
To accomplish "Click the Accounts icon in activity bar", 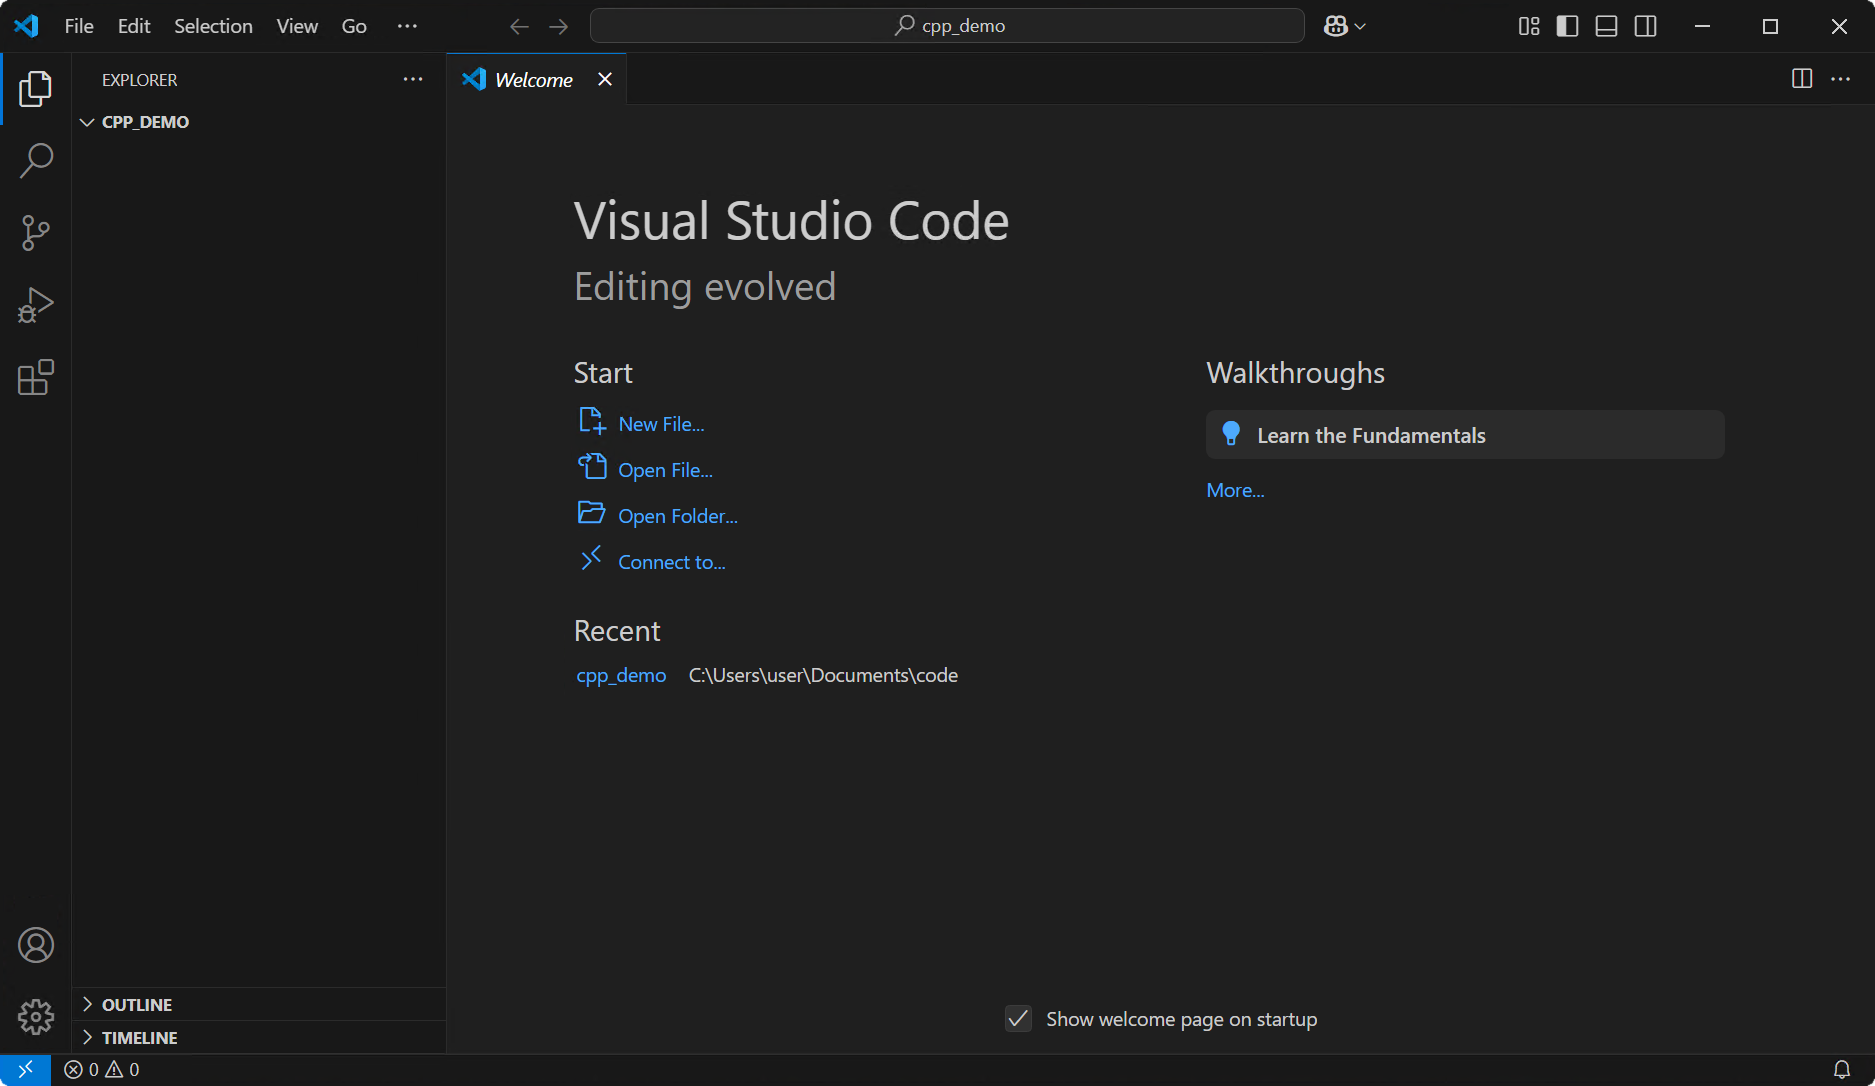I will pyautogui.click(x=35, y=944).
